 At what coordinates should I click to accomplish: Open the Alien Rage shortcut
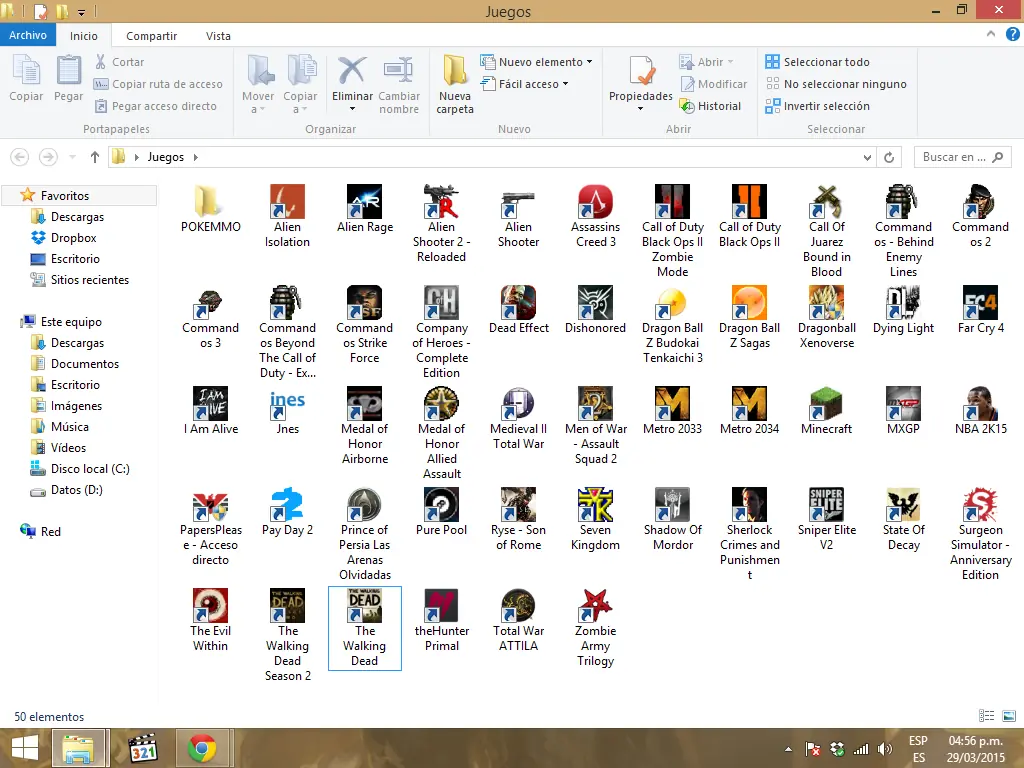pyautogui.click(x=364, y=209)
